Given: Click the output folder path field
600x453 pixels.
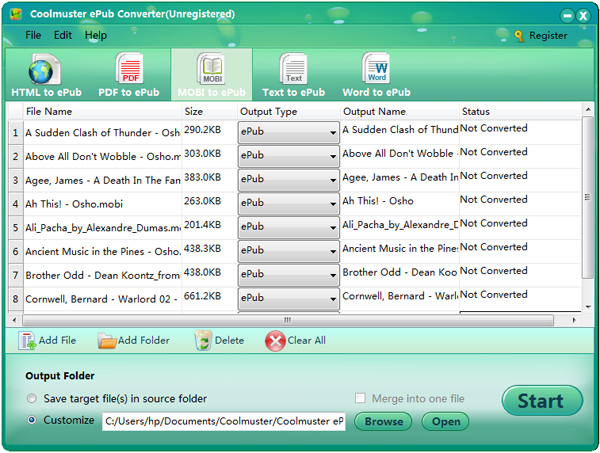Looking at the screenshot, I should click(224, 421).
